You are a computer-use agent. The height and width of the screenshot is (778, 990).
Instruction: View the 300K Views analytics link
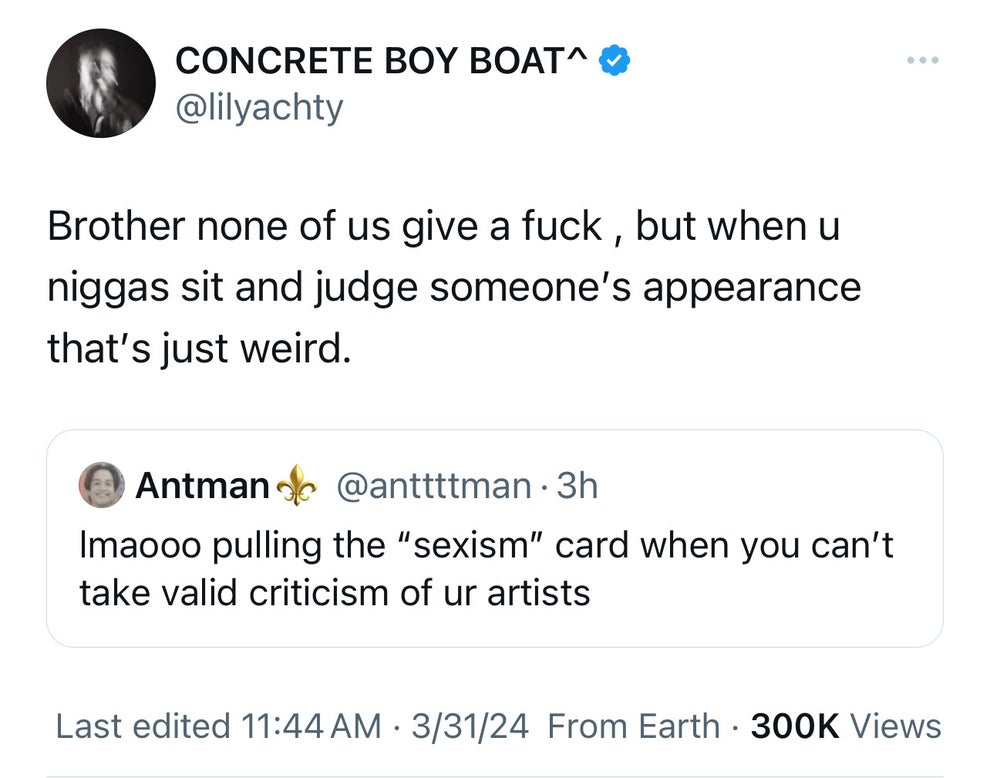click(x=847, y=726)
